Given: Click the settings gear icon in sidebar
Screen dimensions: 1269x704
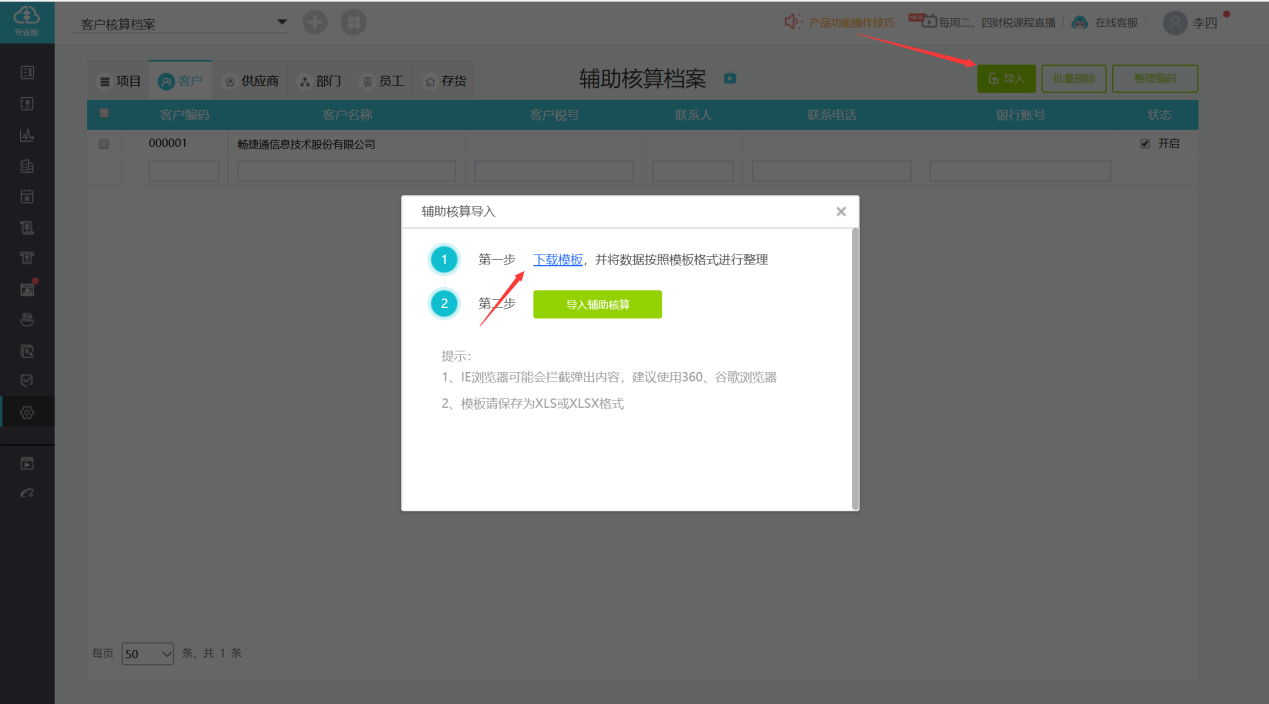Looking at the screenshot, I should point(27,412).
